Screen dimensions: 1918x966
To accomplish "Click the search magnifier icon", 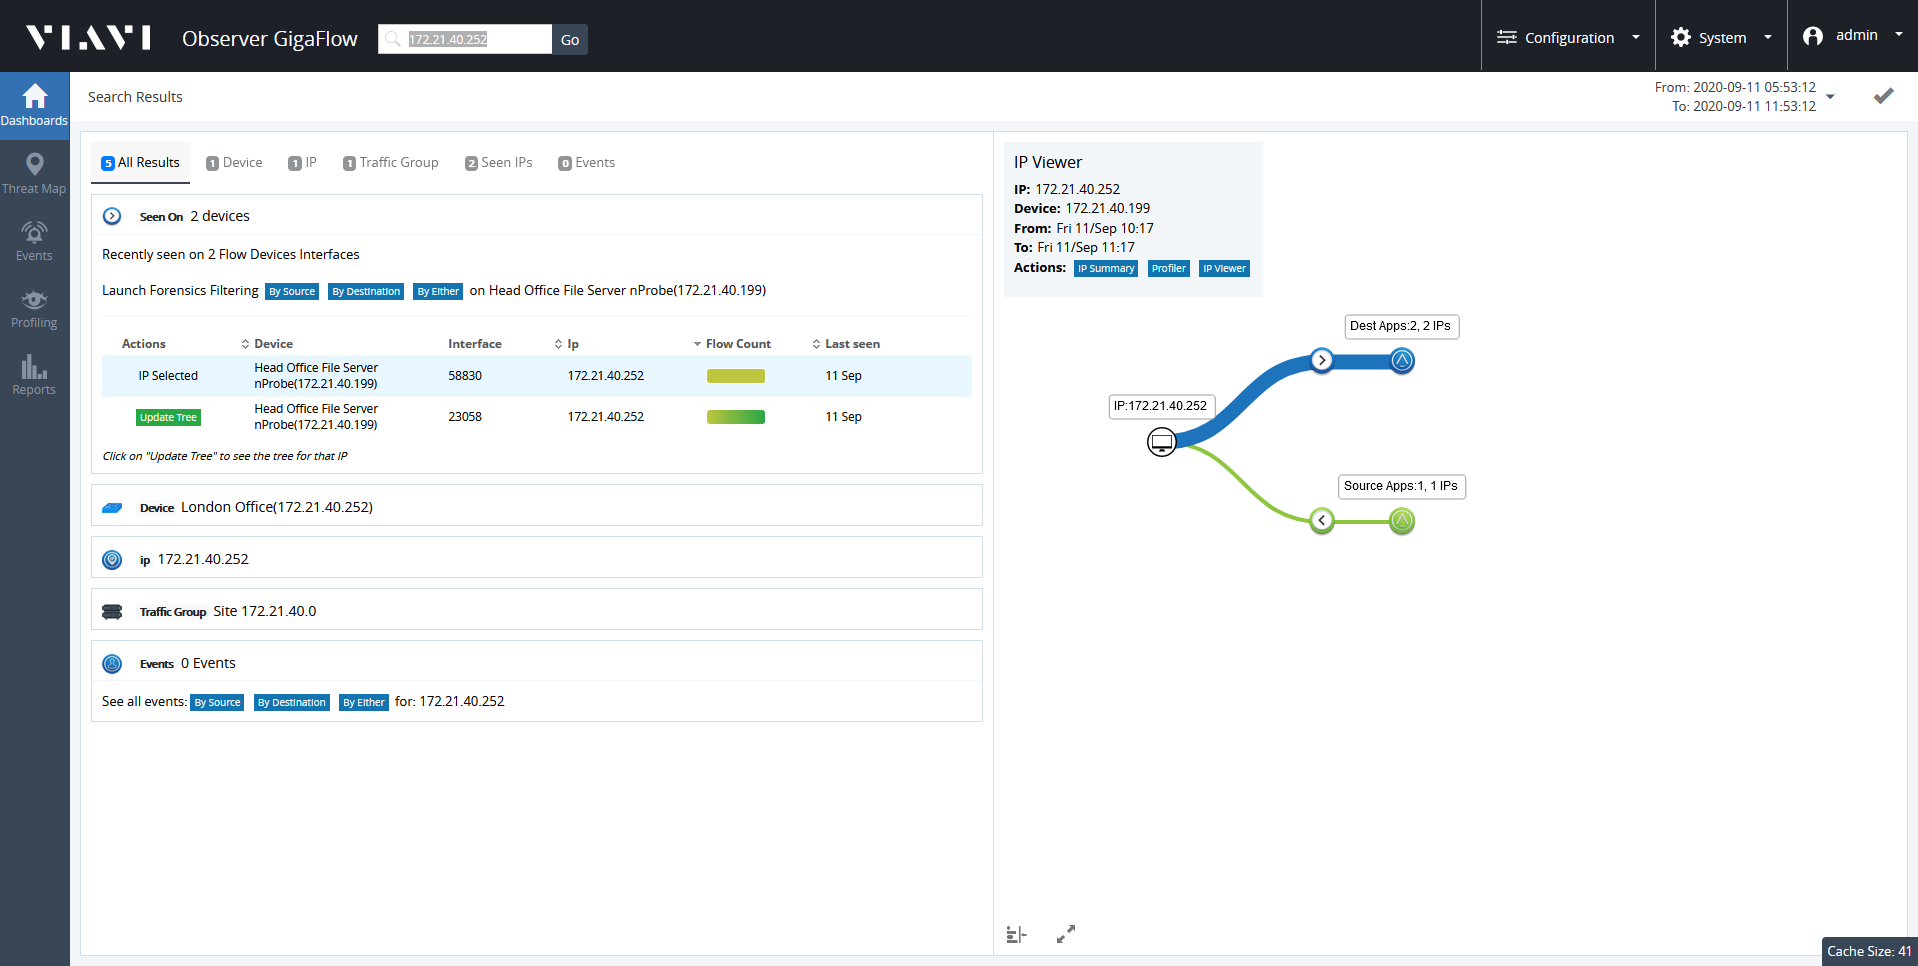I will [x=393, y=39].
